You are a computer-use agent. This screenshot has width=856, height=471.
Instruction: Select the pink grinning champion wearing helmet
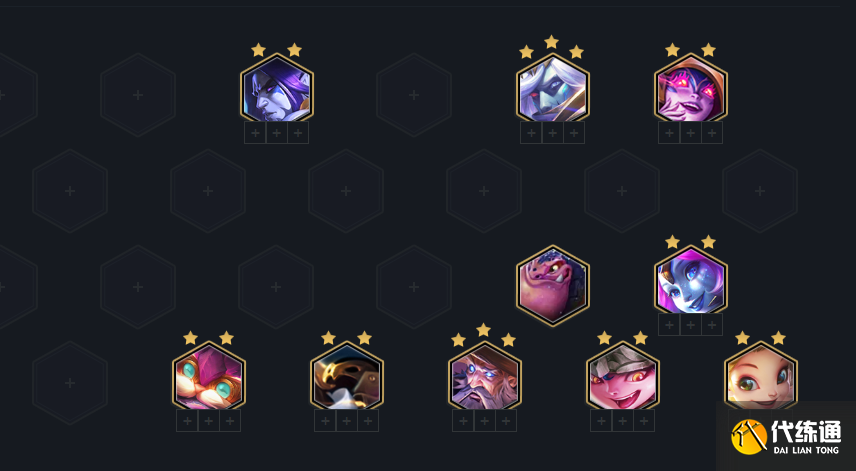[x=623, y=377]
